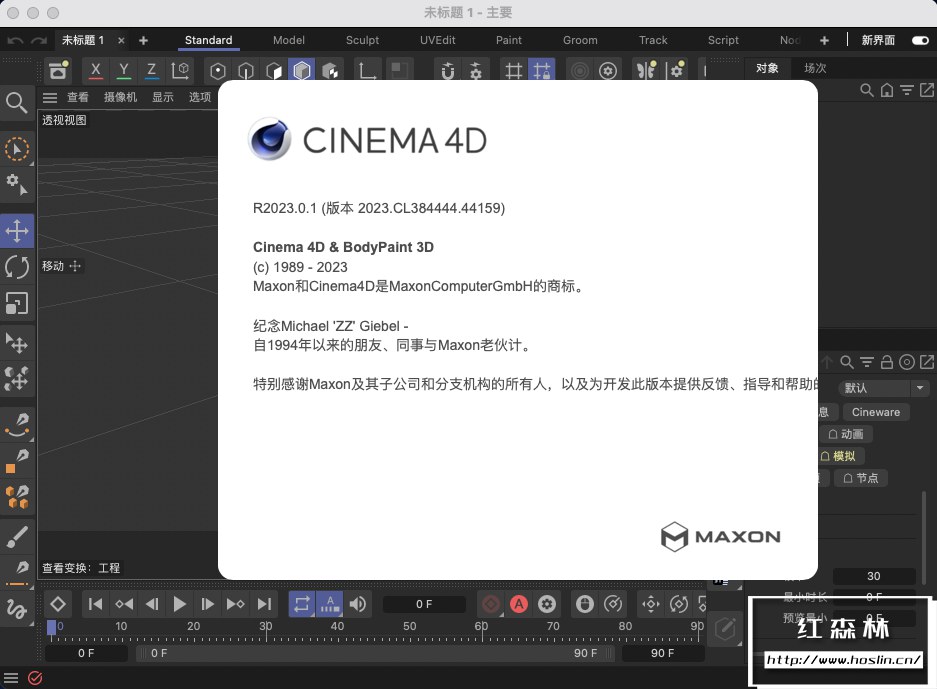937x689 pixels.
Task: Toggle the 新界面 new layout switch
Action: pos(920,40)
